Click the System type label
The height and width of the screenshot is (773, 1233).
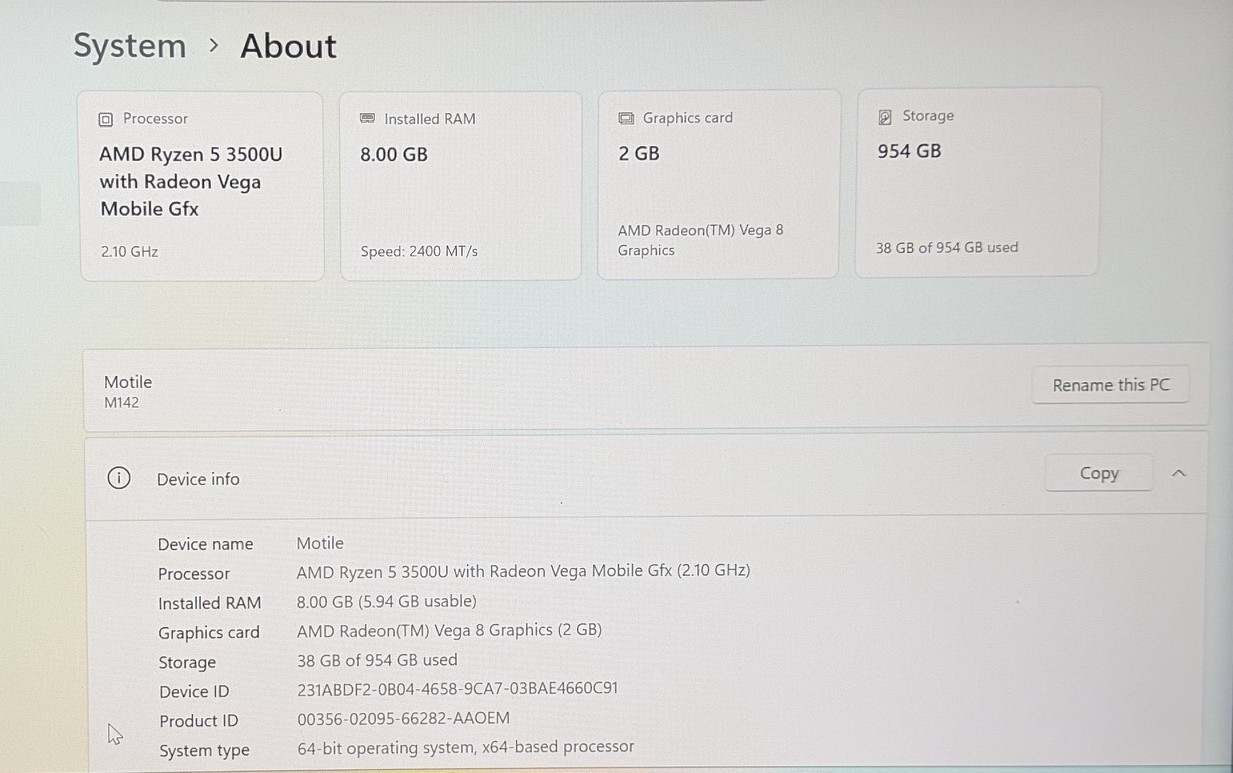click(205, 751)
